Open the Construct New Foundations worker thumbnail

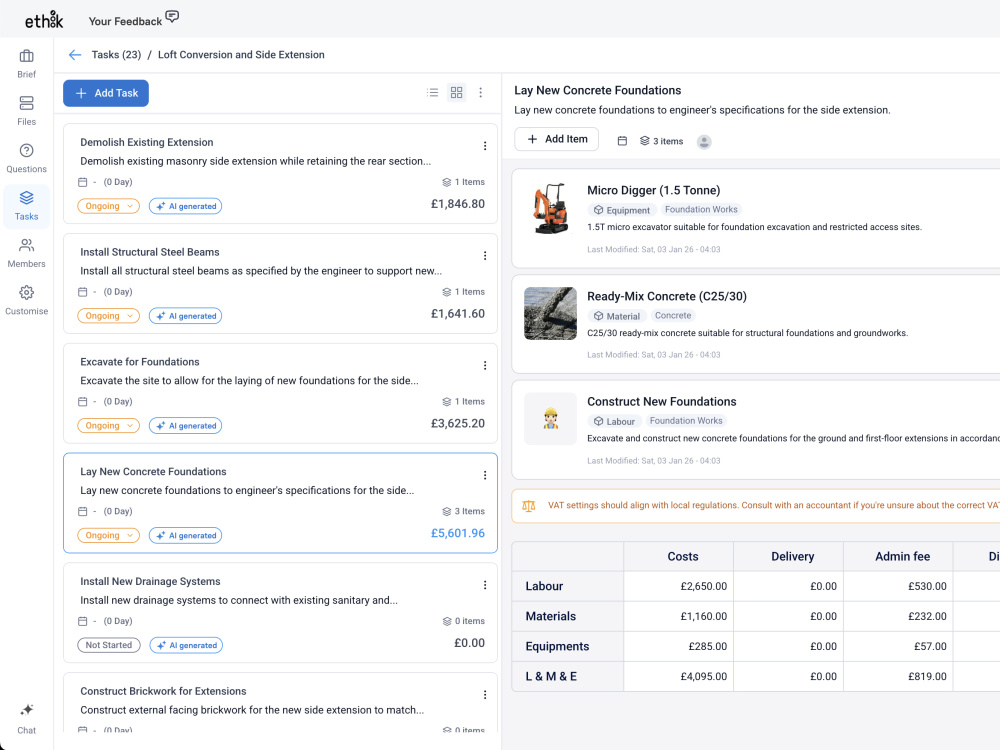point(550,419)
